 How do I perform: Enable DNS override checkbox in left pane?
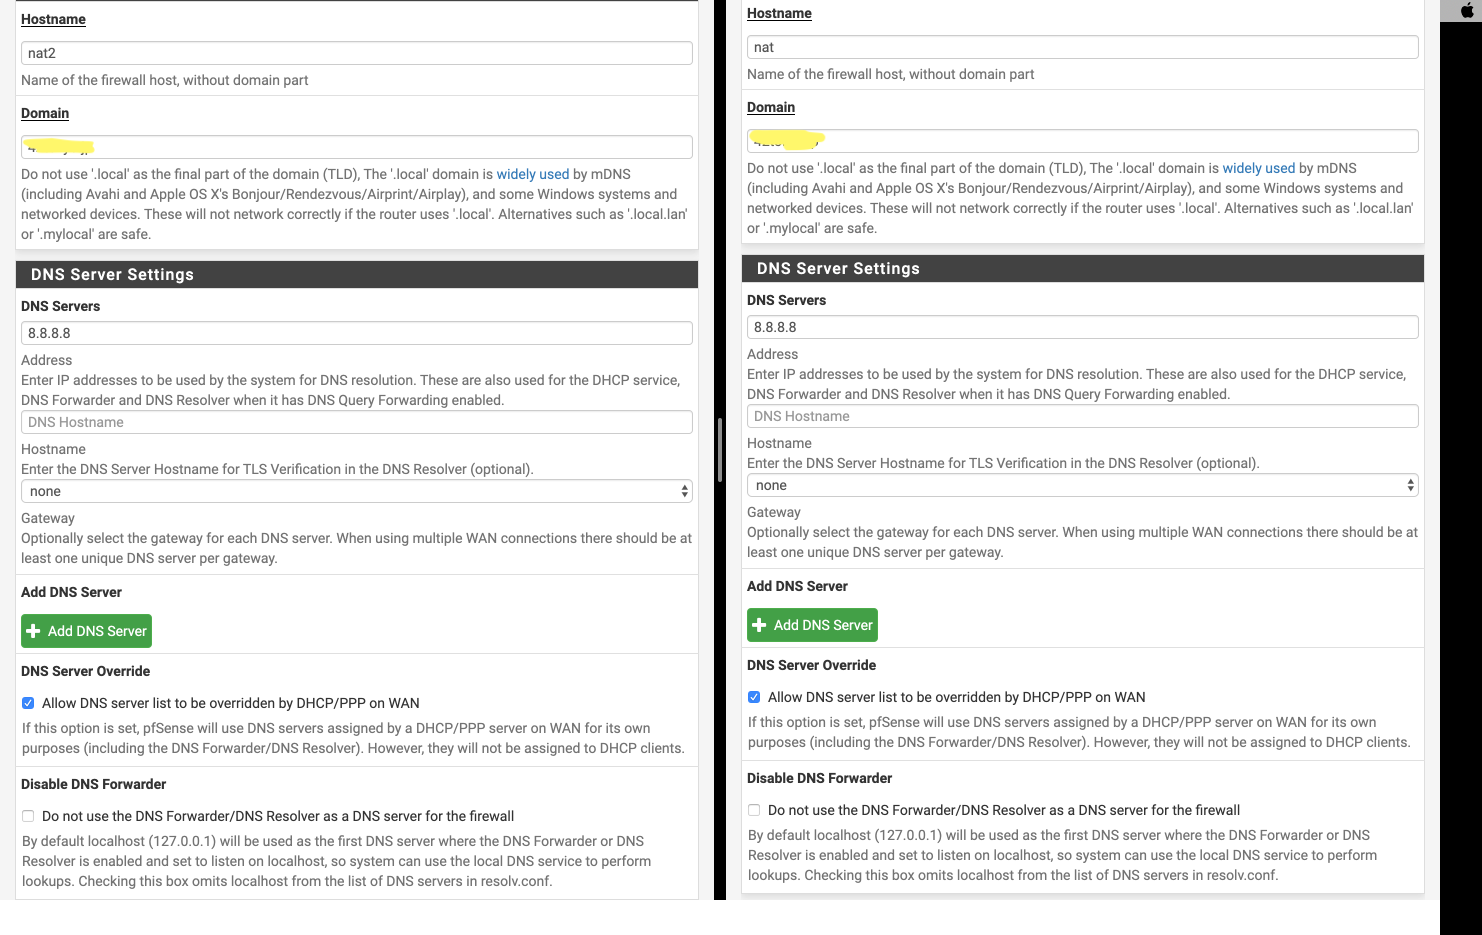click(28, 703)
